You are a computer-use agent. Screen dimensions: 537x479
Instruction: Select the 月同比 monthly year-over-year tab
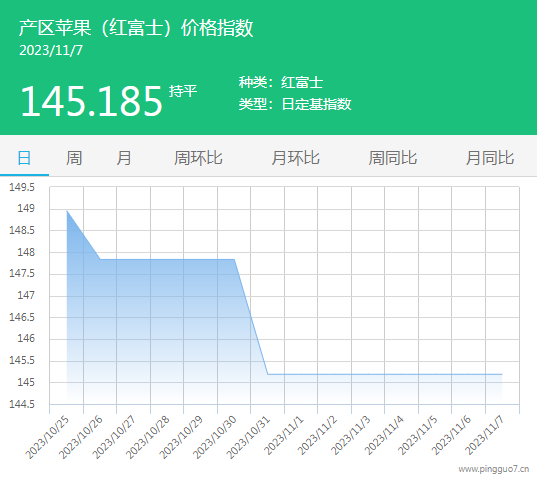[x=490, y=158]
